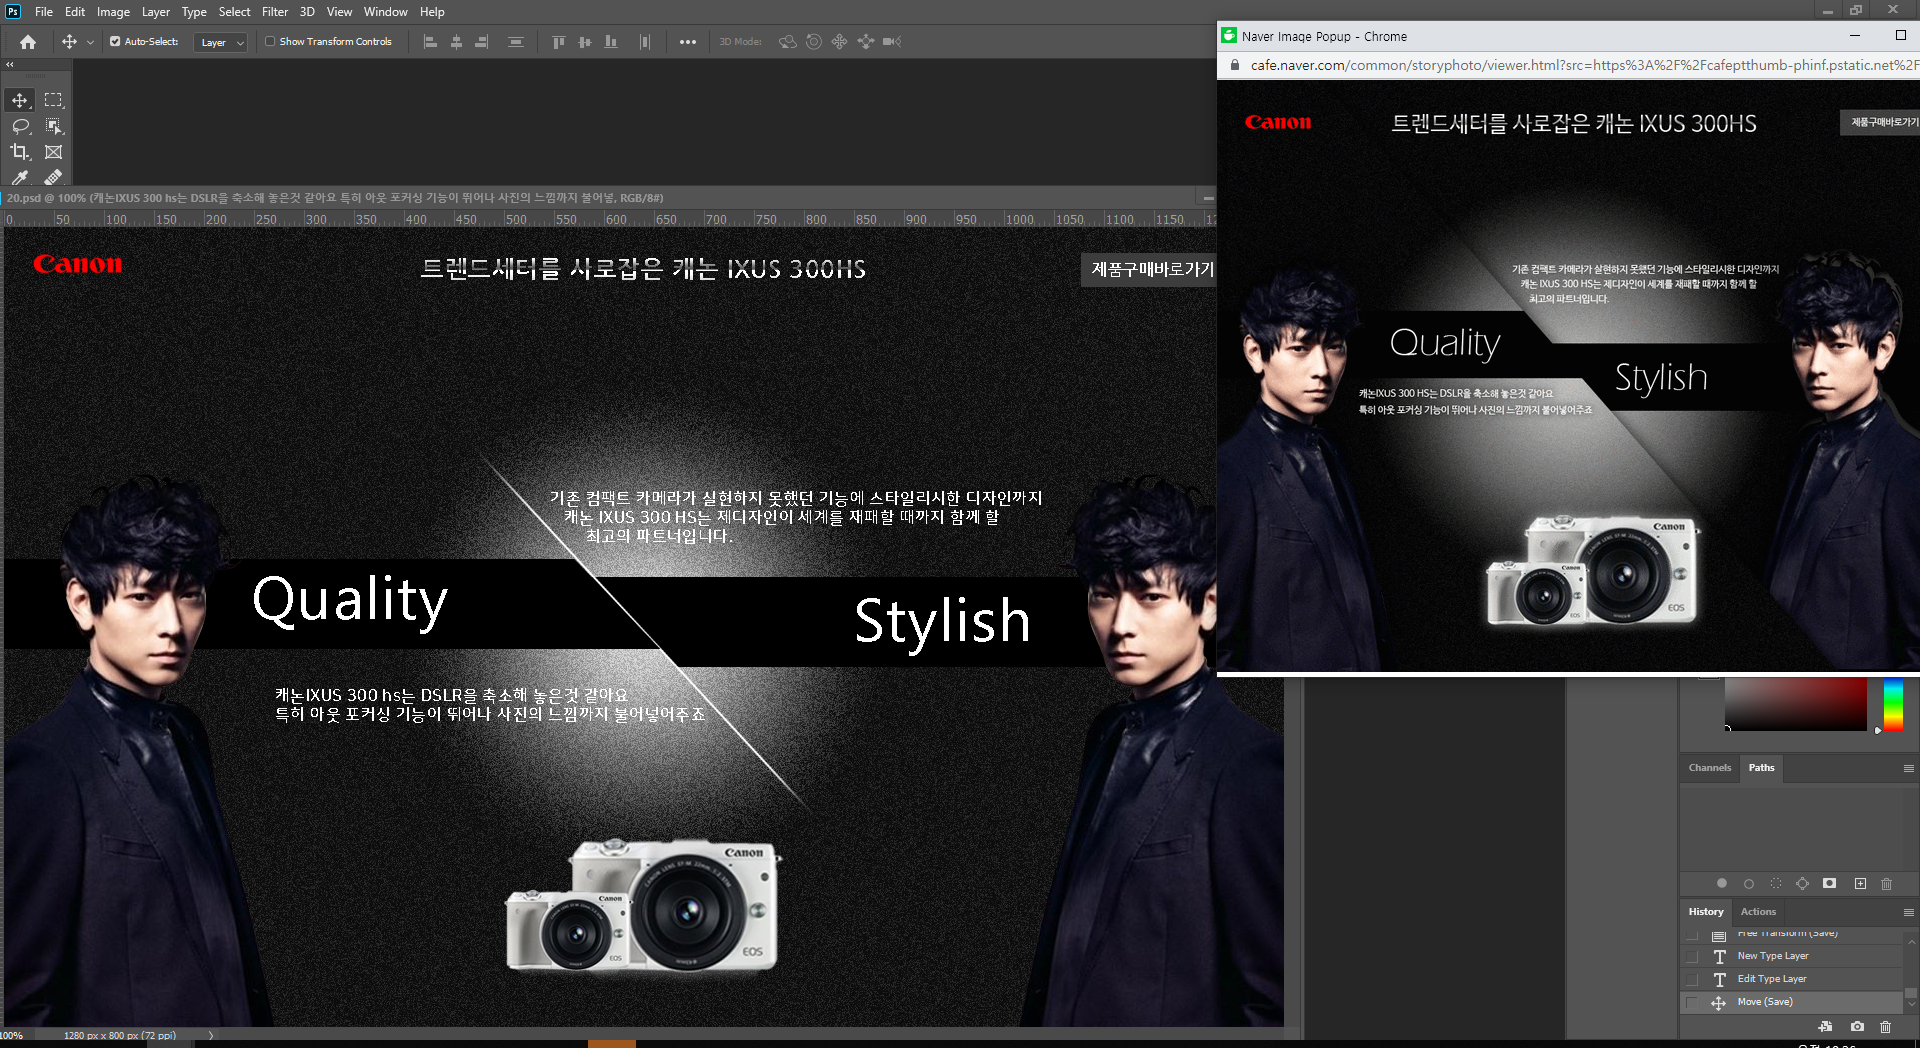This screenshot has height=1048, width=1920.
Task: Click the Home icon in options bar
Action: (x=28, y=42)
